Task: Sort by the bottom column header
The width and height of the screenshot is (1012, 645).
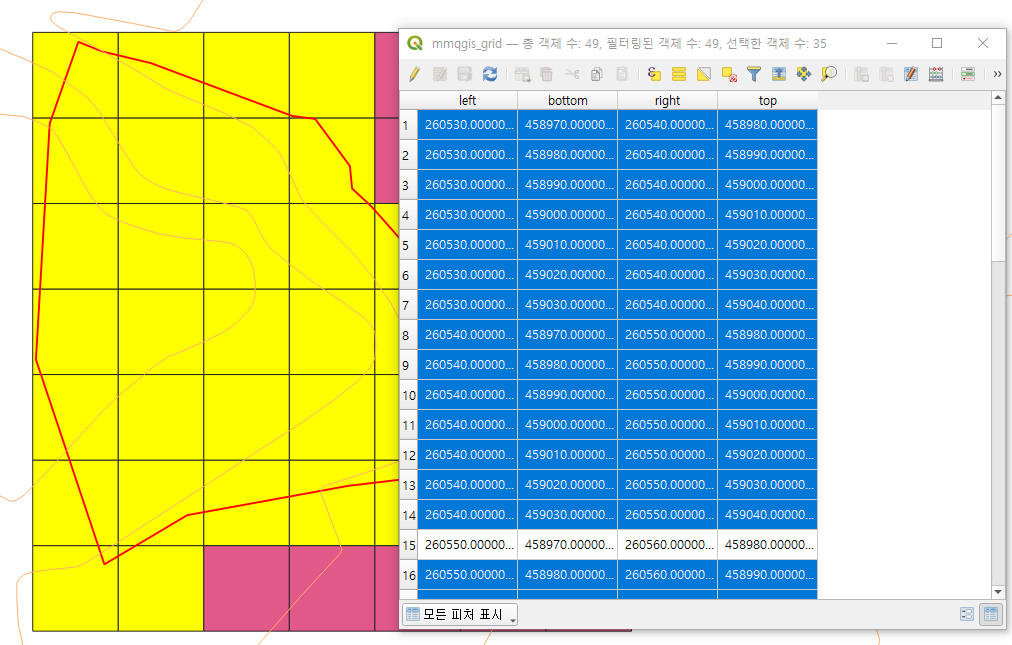Action: coord(567,101)
